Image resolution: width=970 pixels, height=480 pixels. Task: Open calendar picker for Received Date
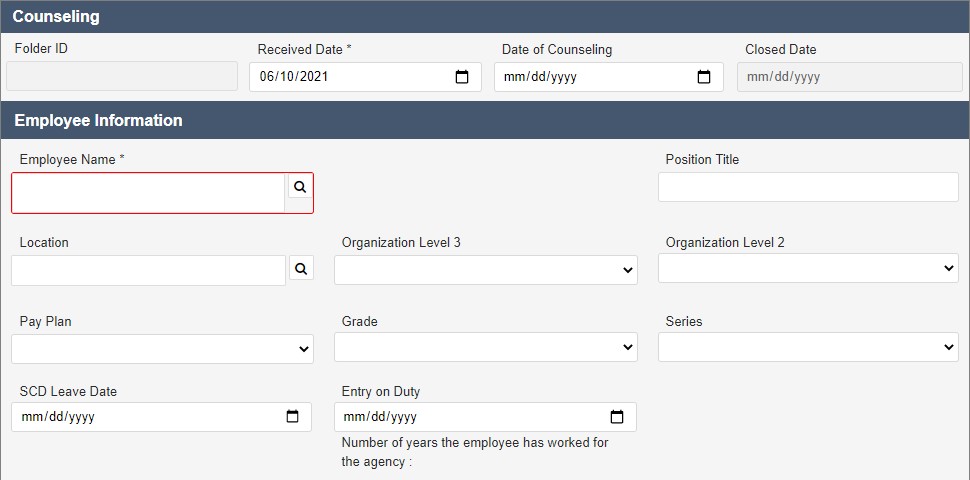tap(461, 77)
